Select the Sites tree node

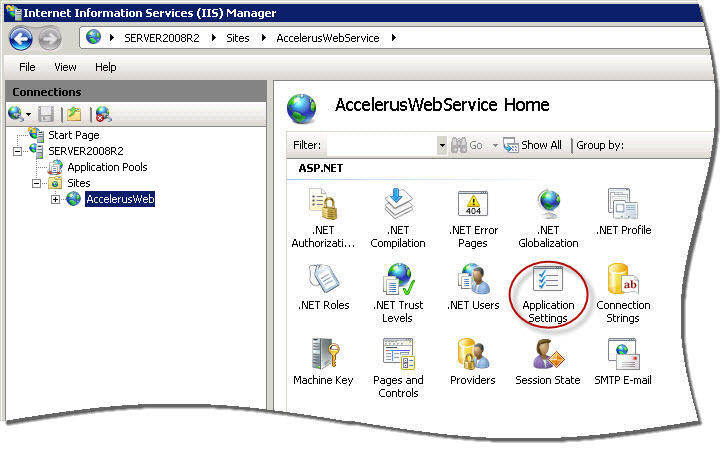79,183
